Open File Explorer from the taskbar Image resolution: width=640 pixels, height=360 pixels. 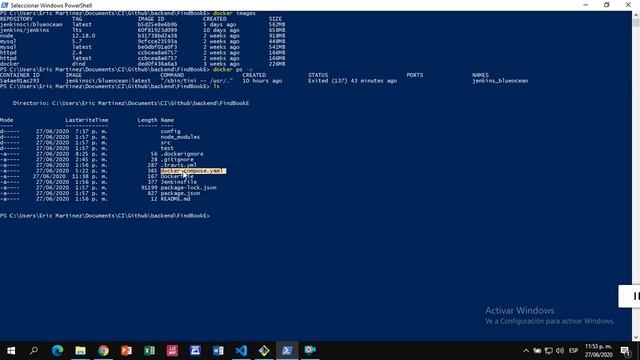click(x=80, y=350)
